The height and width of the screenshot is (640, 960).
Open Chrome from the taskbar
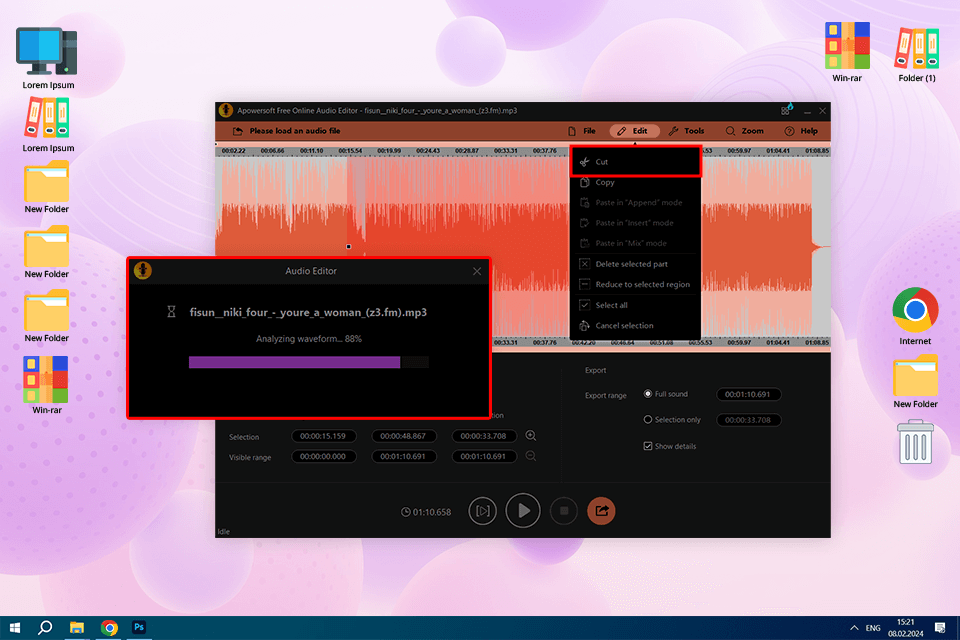(109, 628)
